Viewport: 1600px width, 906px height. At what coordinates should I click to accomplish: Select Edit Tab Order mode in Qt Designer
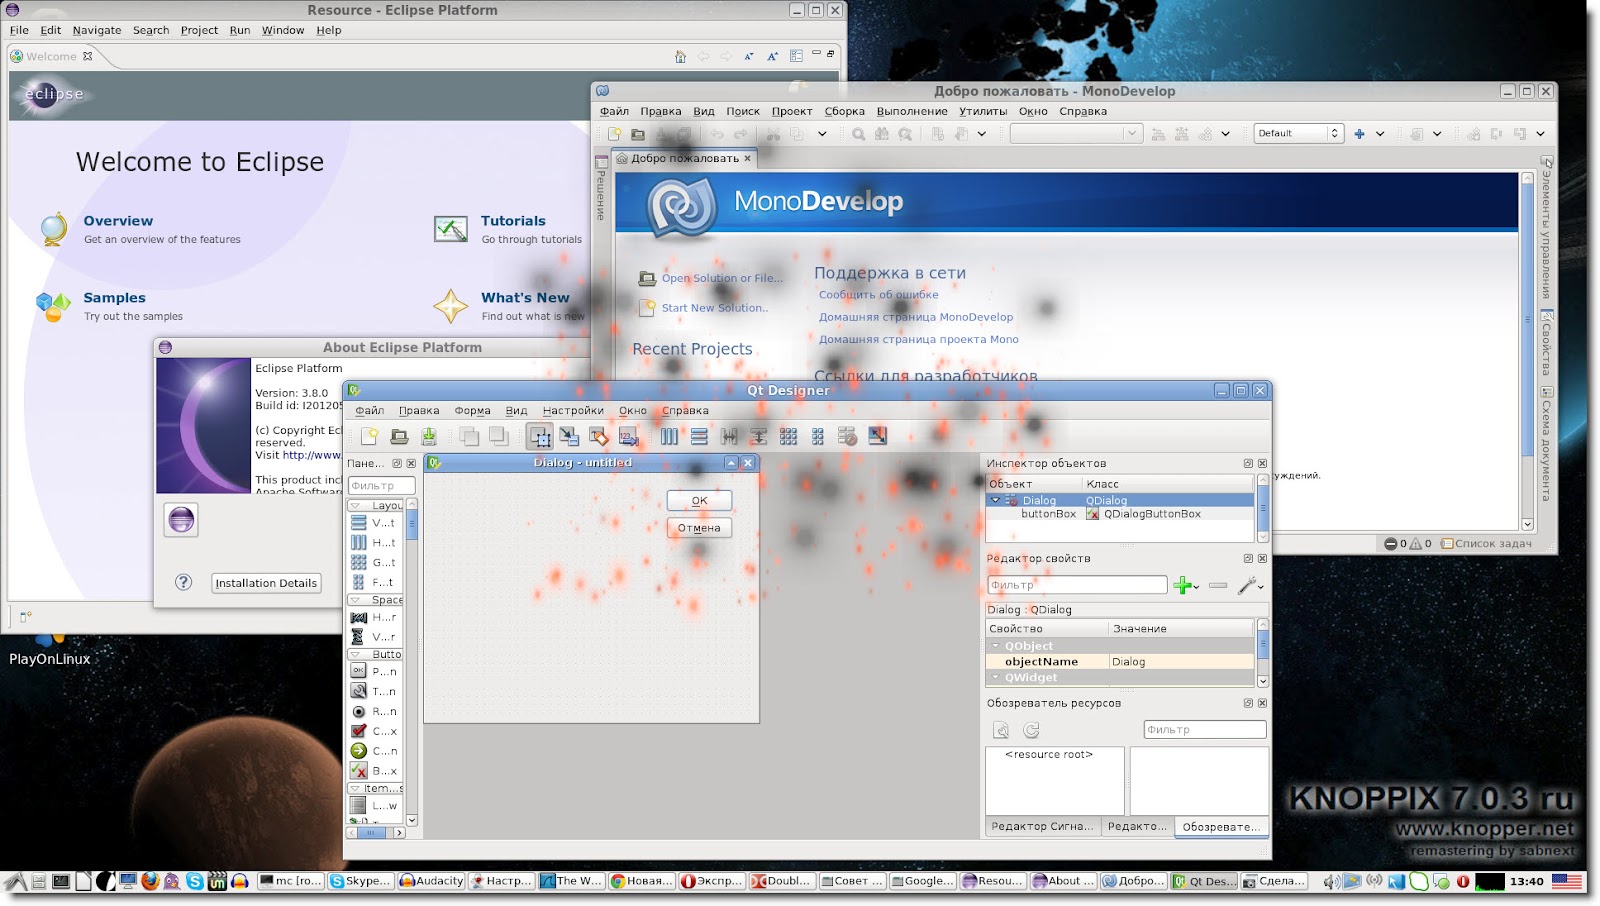(x=628, y=436)
